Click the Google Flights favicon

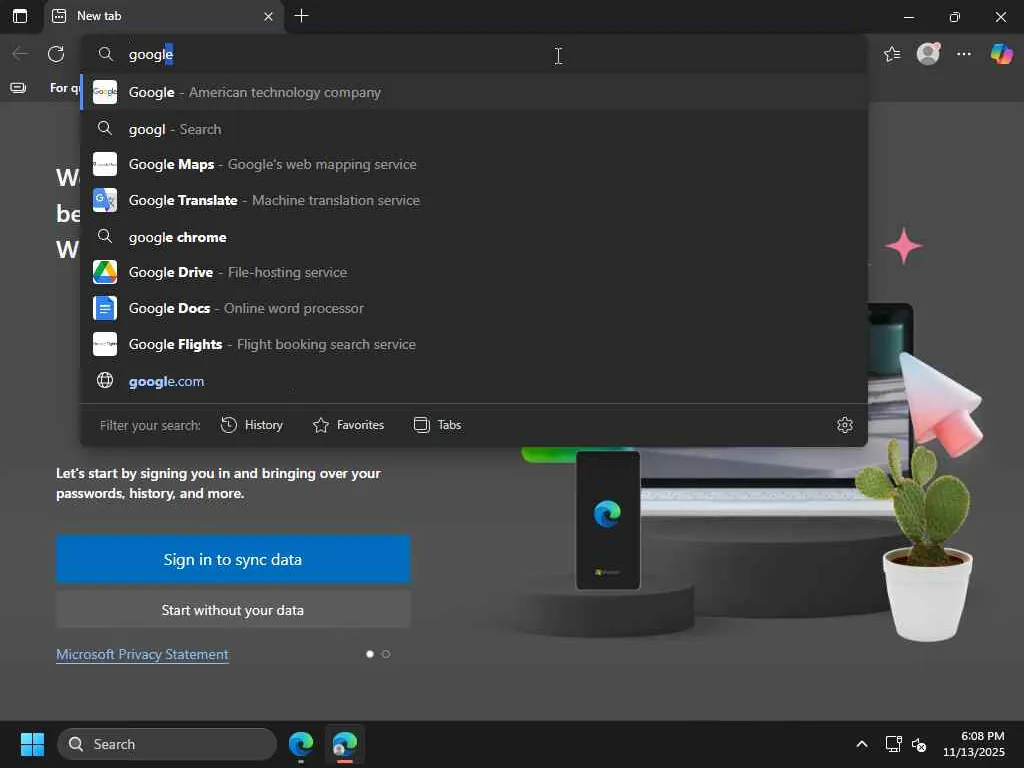104,344
